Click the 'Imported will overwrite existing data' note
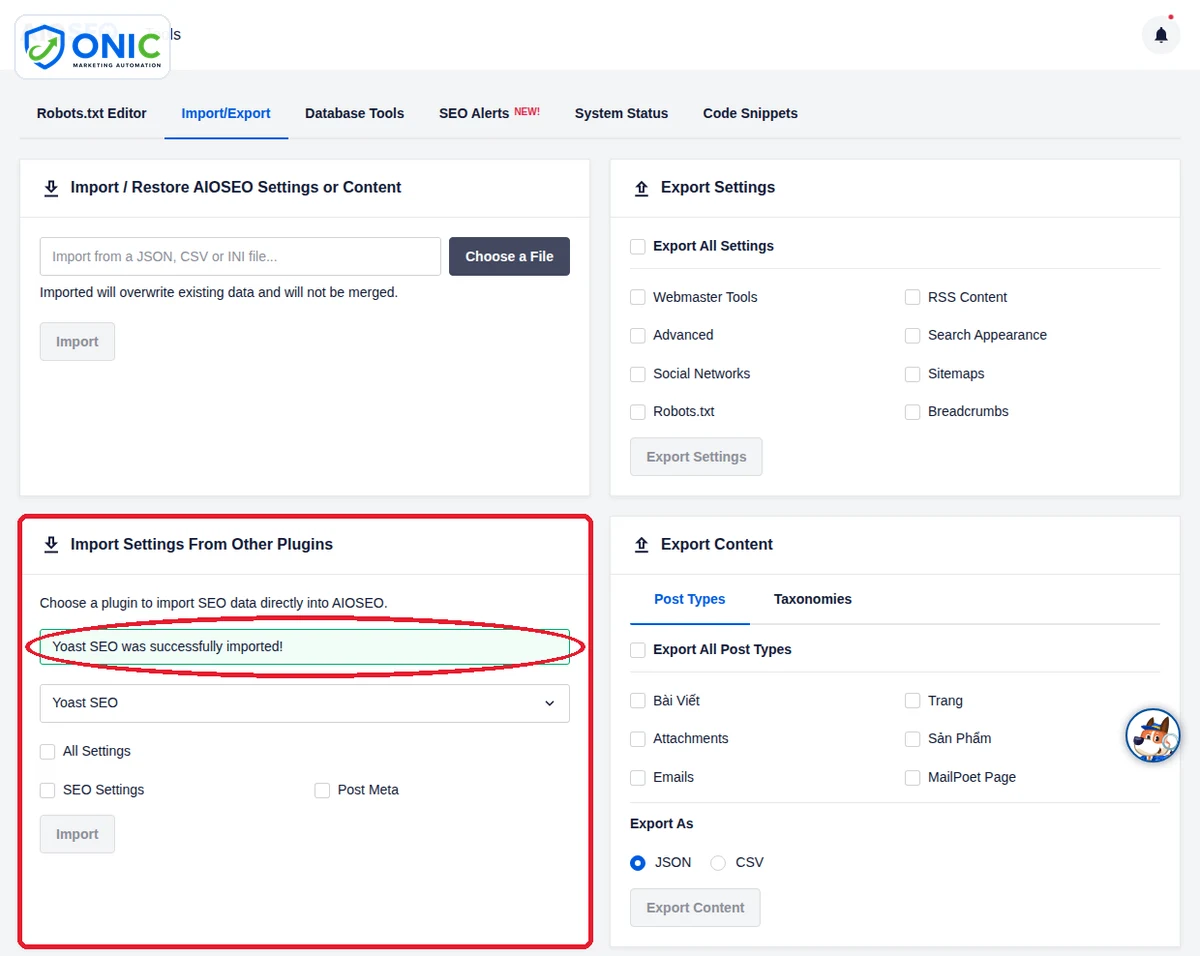The width and height of the screenshot is (1200, 956). (219, 293)
